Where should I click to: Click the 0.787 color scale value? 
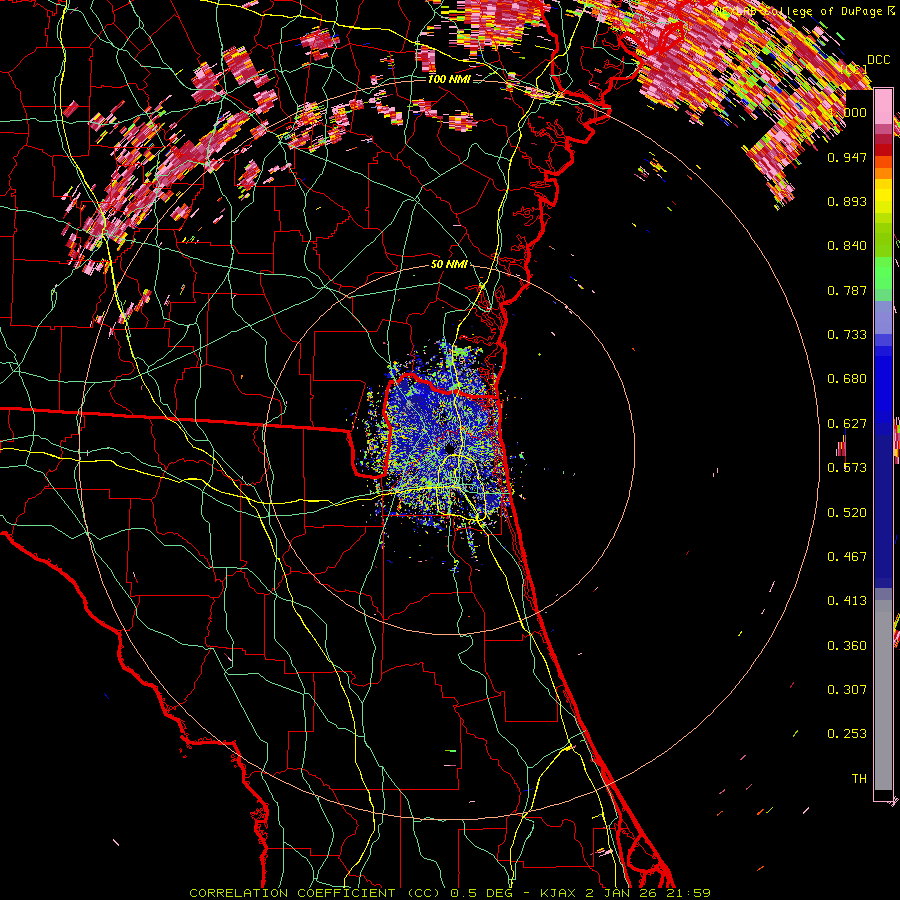(847, 290)
